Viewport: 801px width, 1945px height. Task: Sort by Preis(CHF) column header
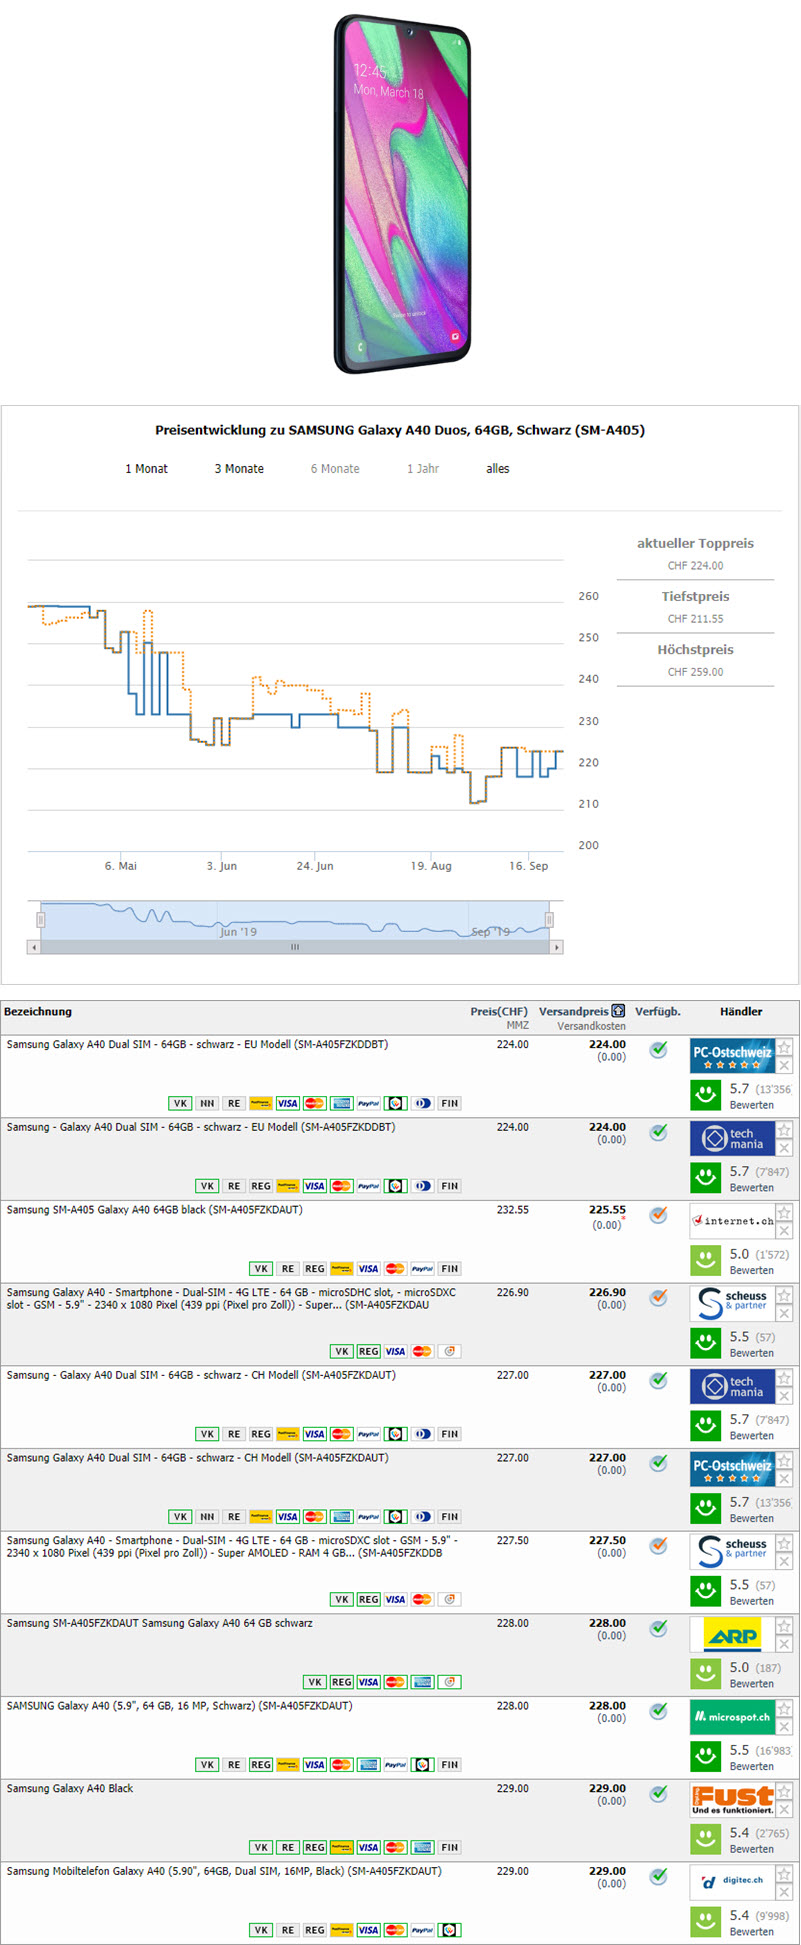(498, 1012)
